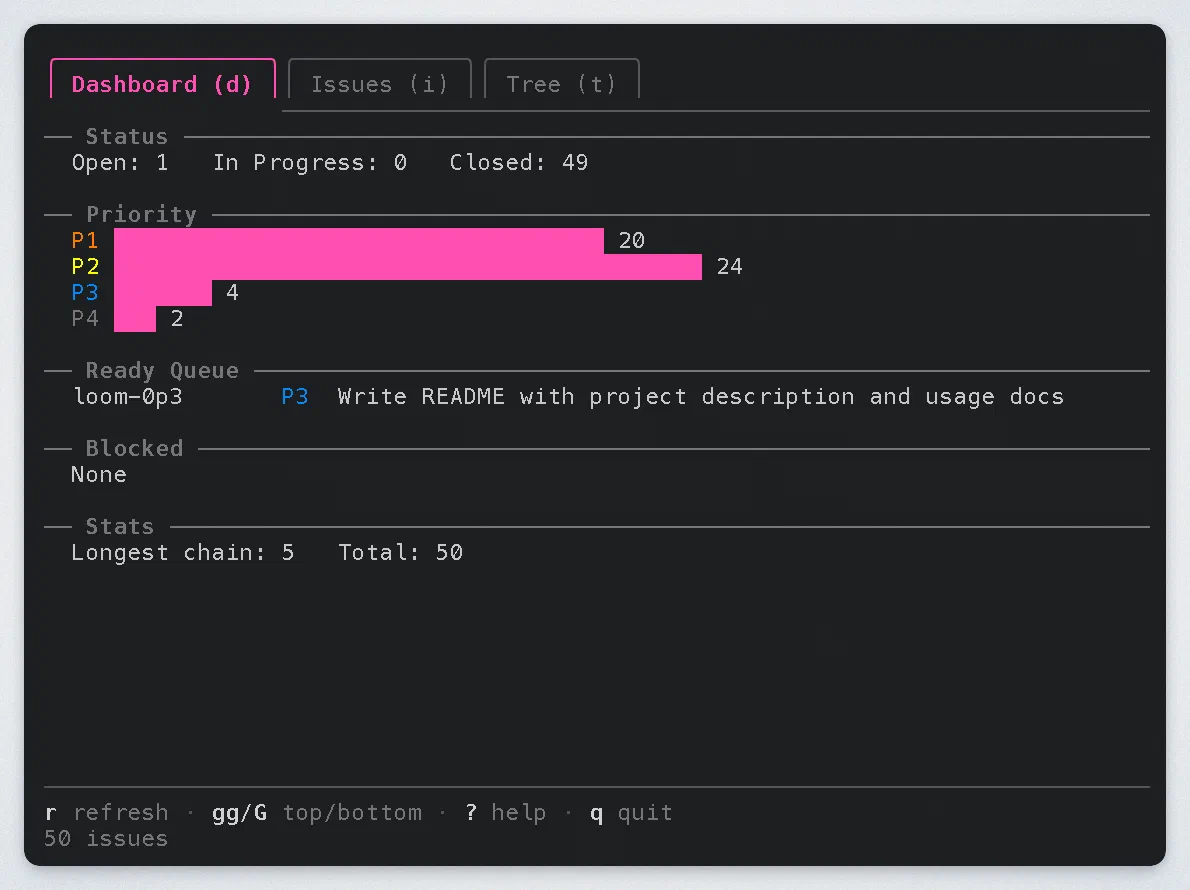The image size is (1190, 890).
Task: Click the value 20 next to P1 bar
Action: pyautogui.click(x=631, y=241)
